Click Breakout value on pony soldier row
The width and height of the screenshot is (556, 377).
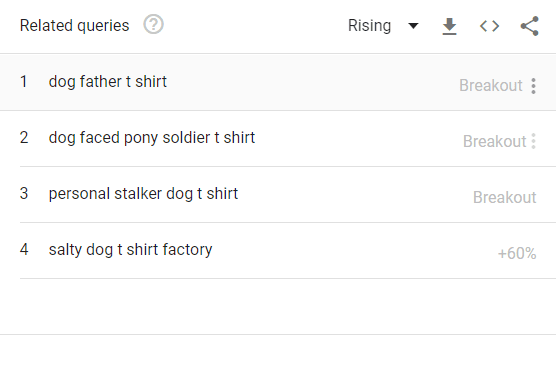(x=494, y=142)
